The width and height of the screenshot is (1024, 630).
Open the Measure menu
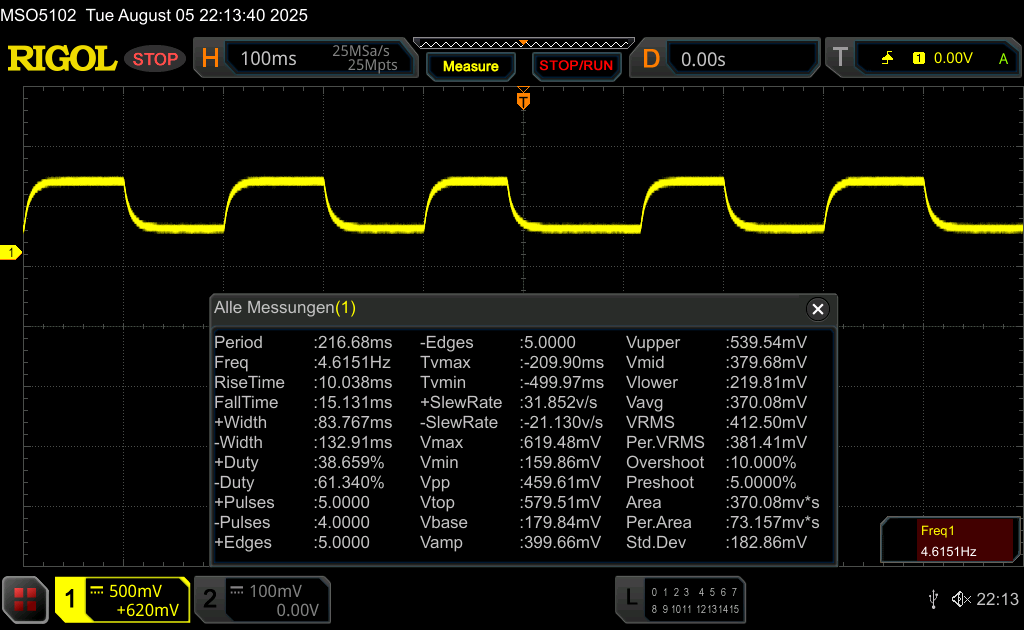(470, 66)
